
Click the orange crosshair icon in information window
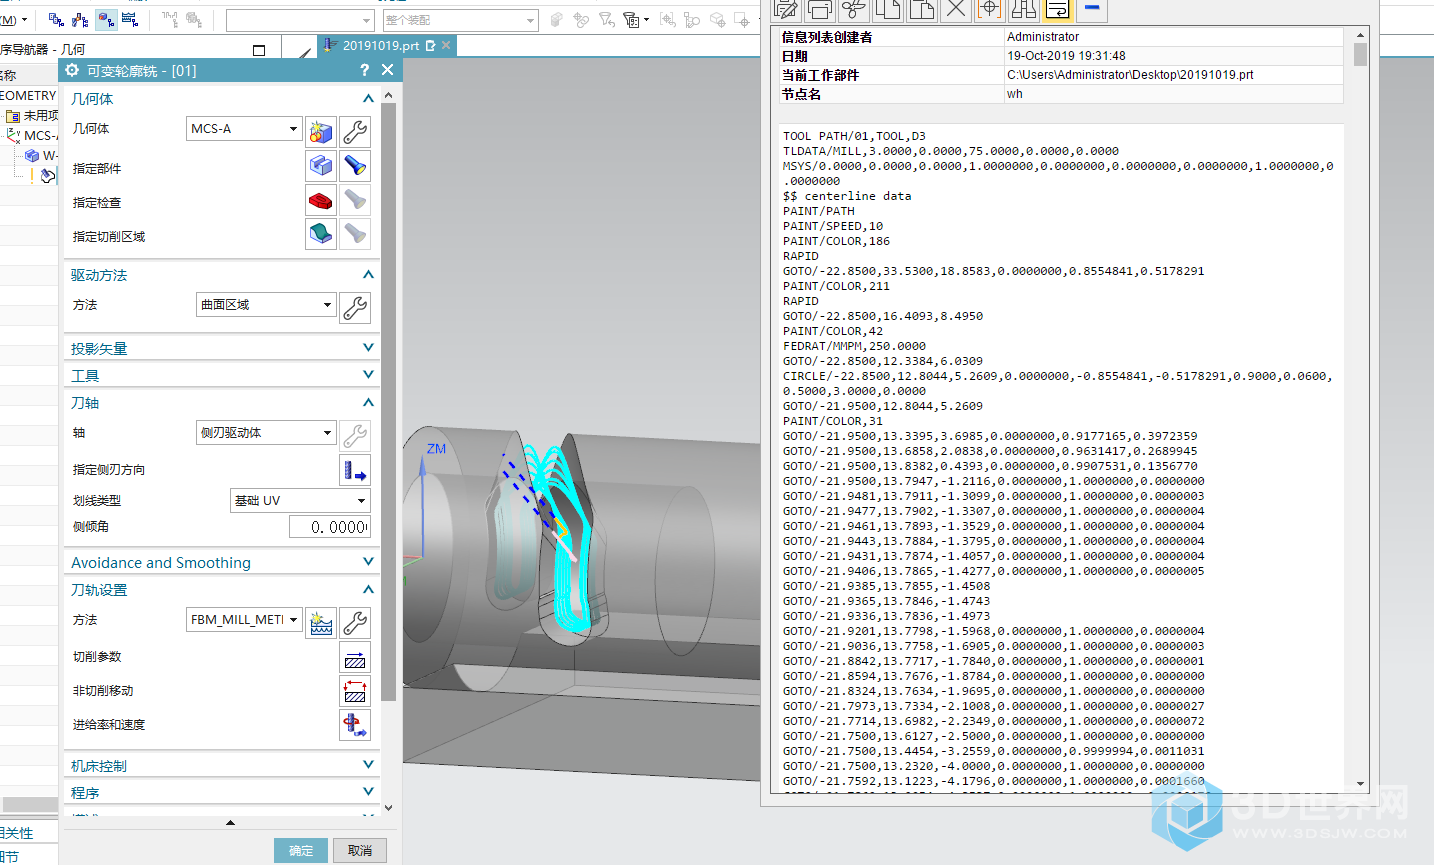click(990, 9)
